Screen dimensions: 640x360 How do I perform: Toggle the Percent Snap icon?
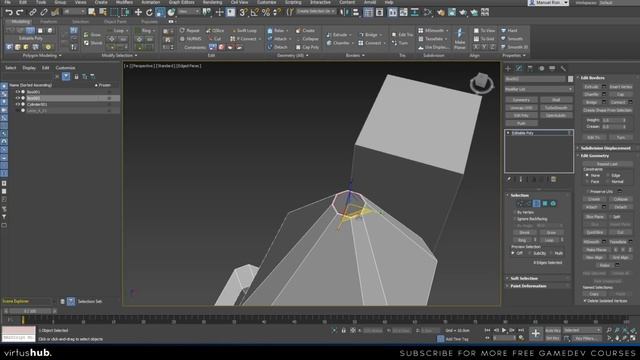[x=266, y=12]
